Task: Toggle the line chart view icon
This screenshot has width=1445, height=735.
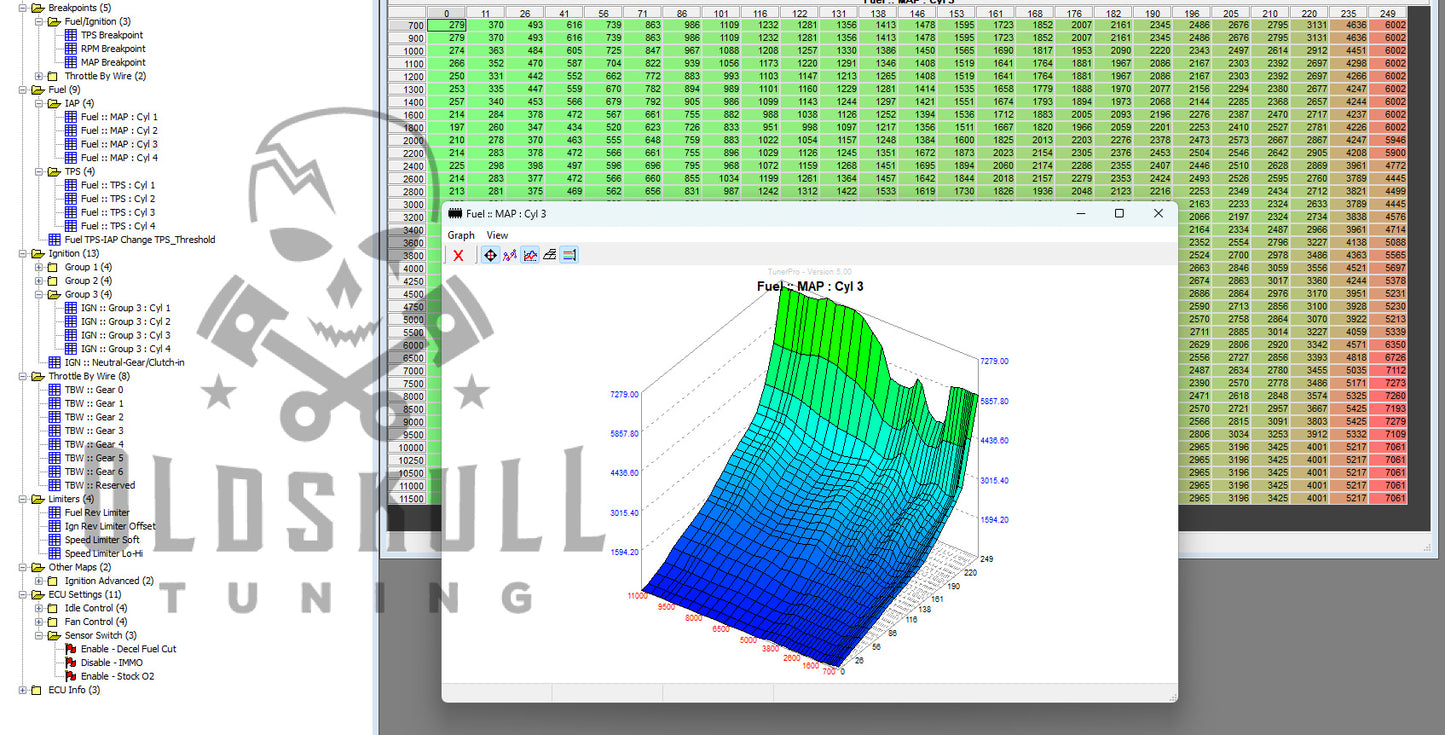Action: [x=530, y=255]
